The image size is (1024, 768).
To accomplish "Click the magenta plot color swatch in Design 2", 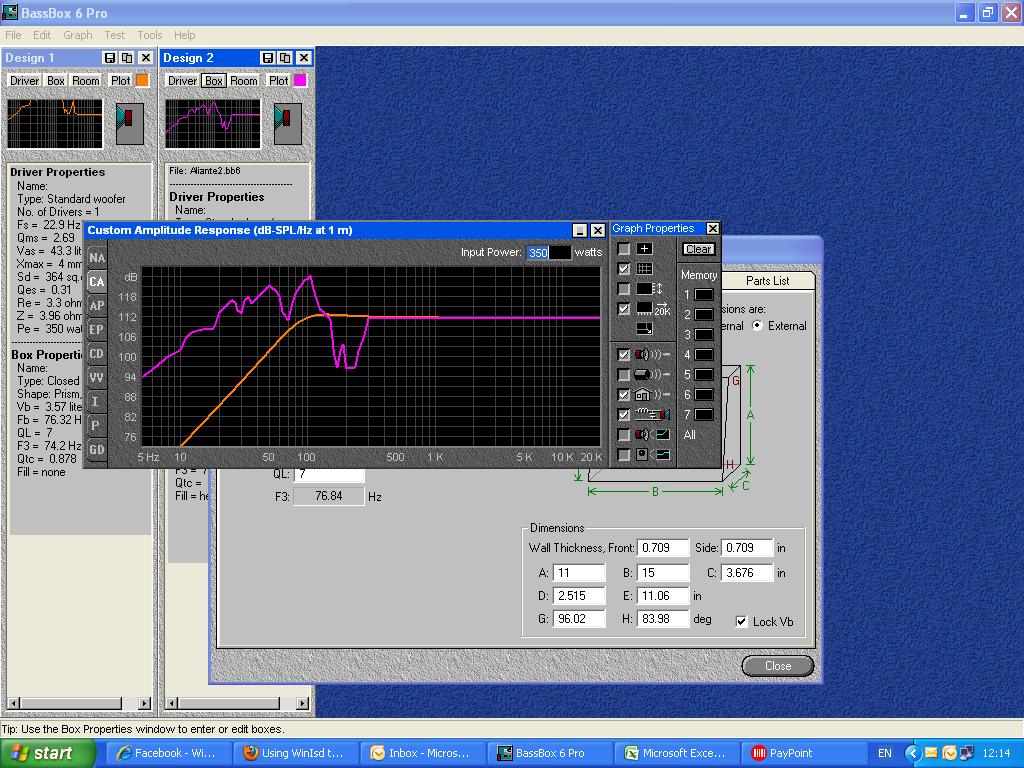I will pos(300,80).
